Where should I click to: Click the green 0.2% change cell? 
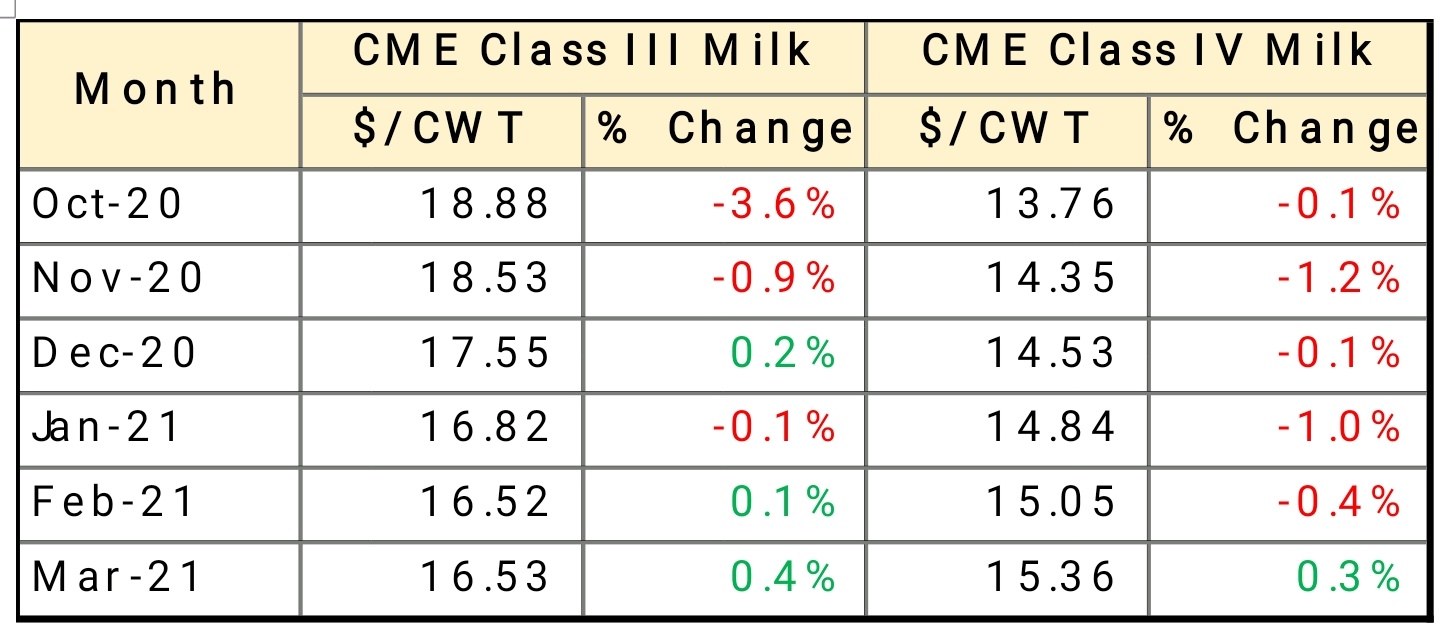tap(783, 353)
